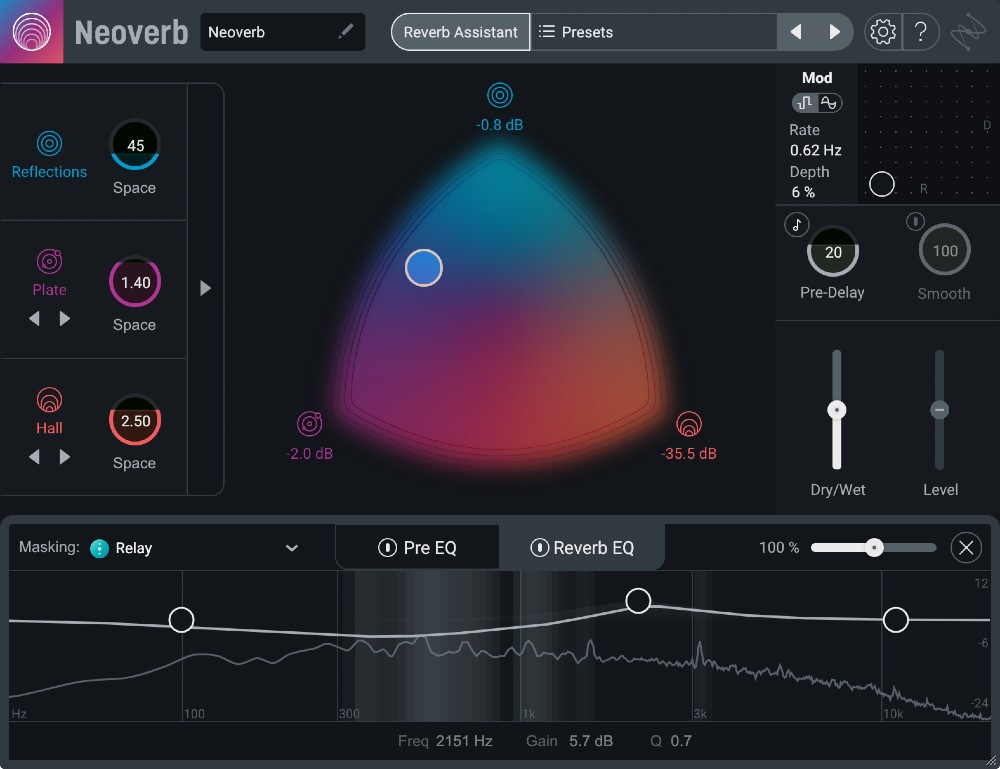Adjust the Masking amount slider at 100%
The image size is (1000, 769).
pyautogui.click(x=874, y=548)
